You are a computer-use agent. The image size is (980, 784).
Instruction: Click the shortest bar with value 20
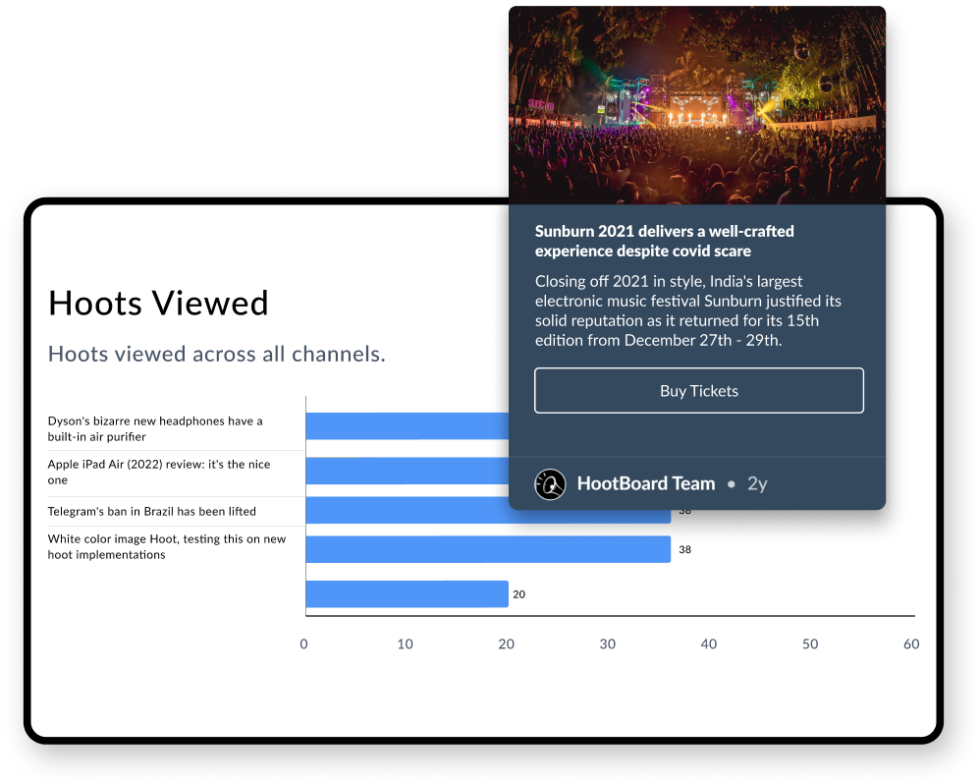click(x=406, y=594)
